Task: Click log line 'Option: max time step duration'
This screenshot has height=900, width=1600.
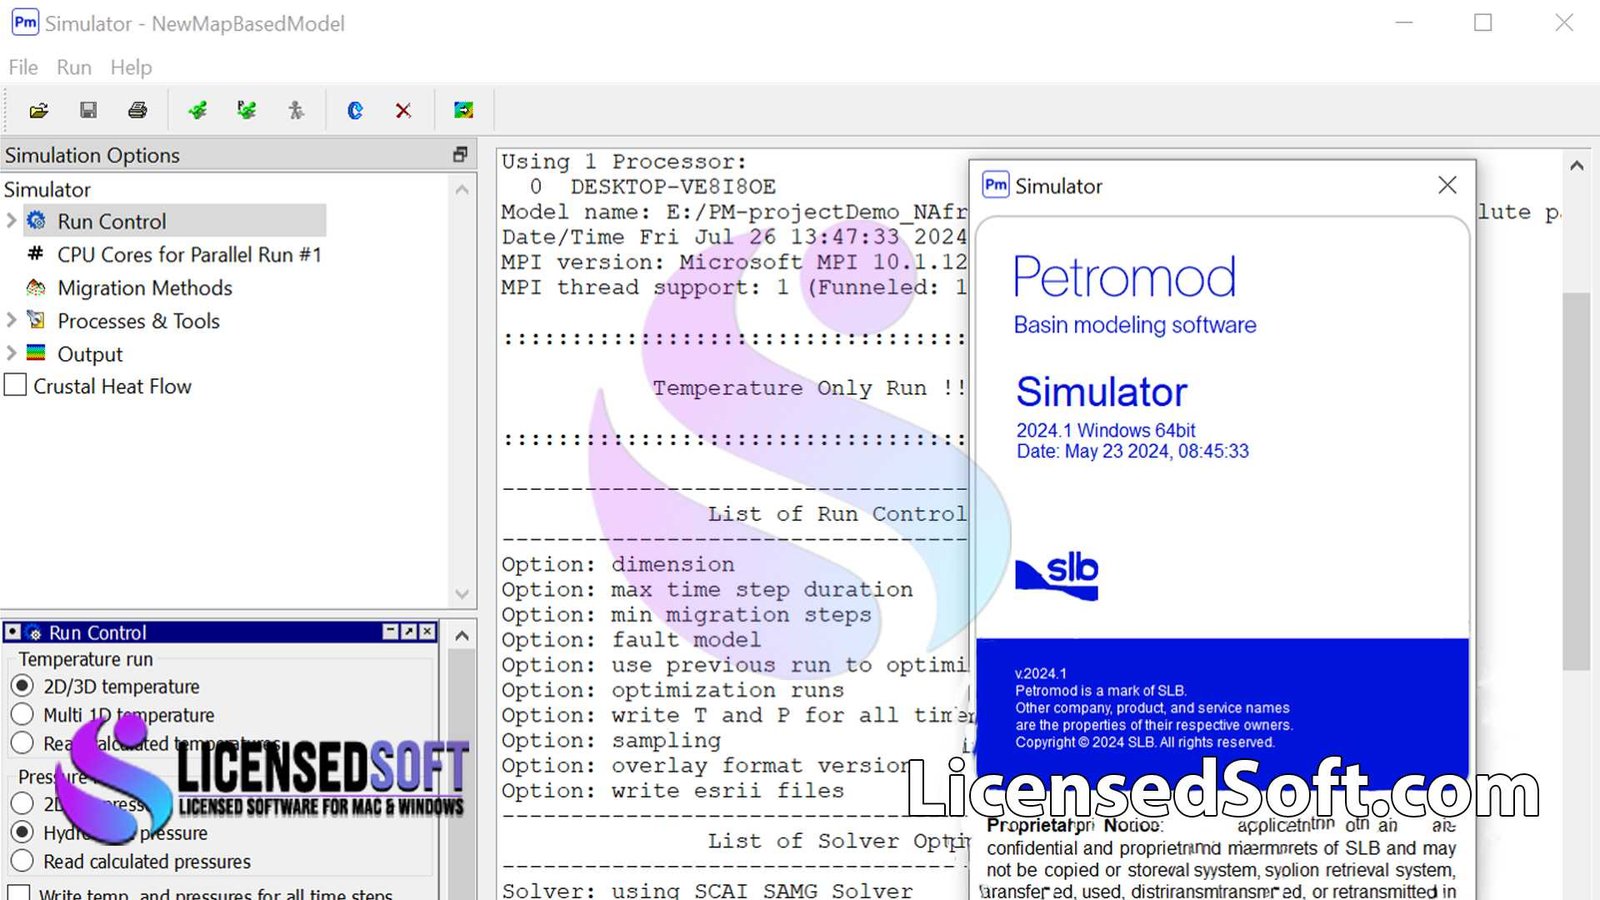Action: 707,590
